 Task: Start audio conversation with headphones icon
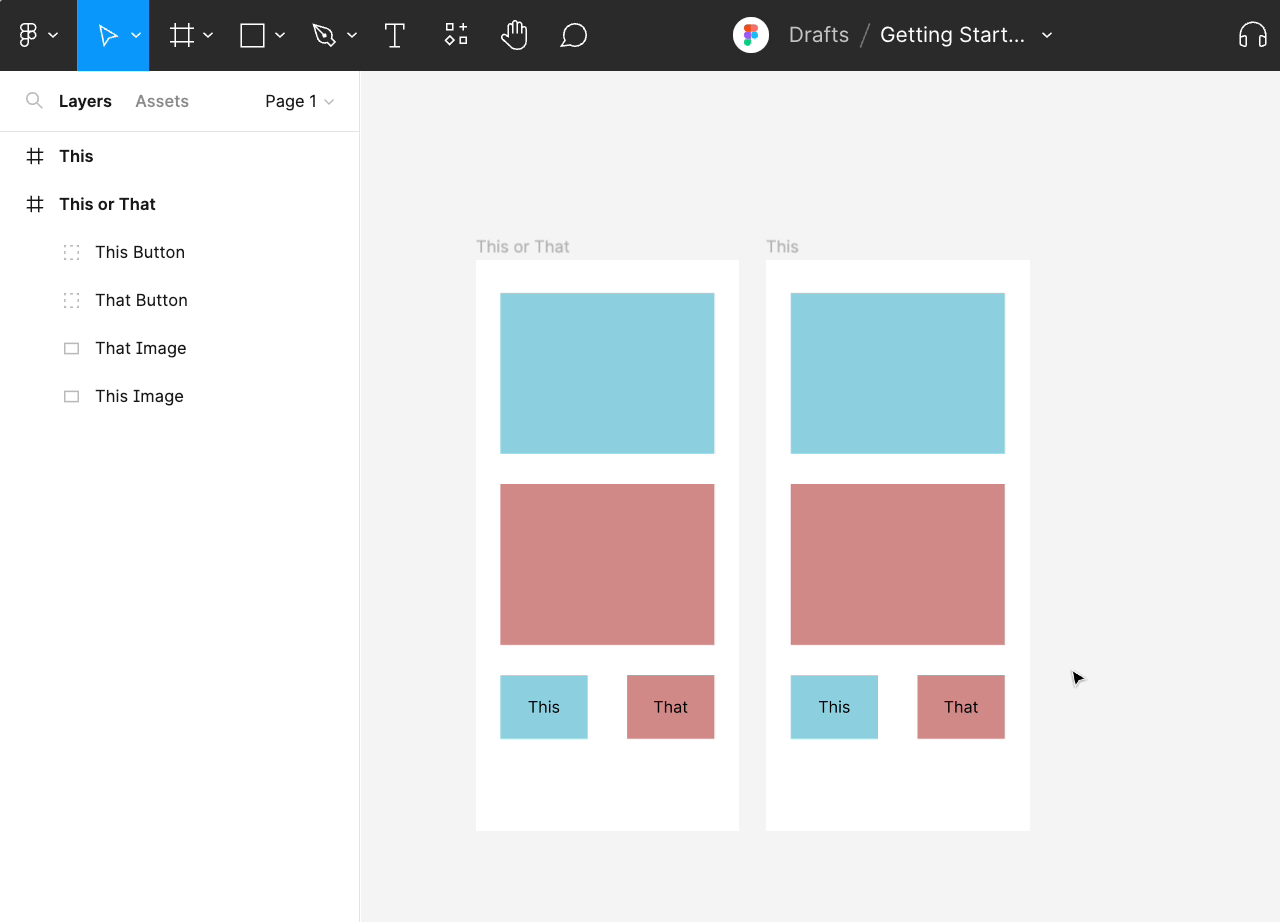(1252, 35)
